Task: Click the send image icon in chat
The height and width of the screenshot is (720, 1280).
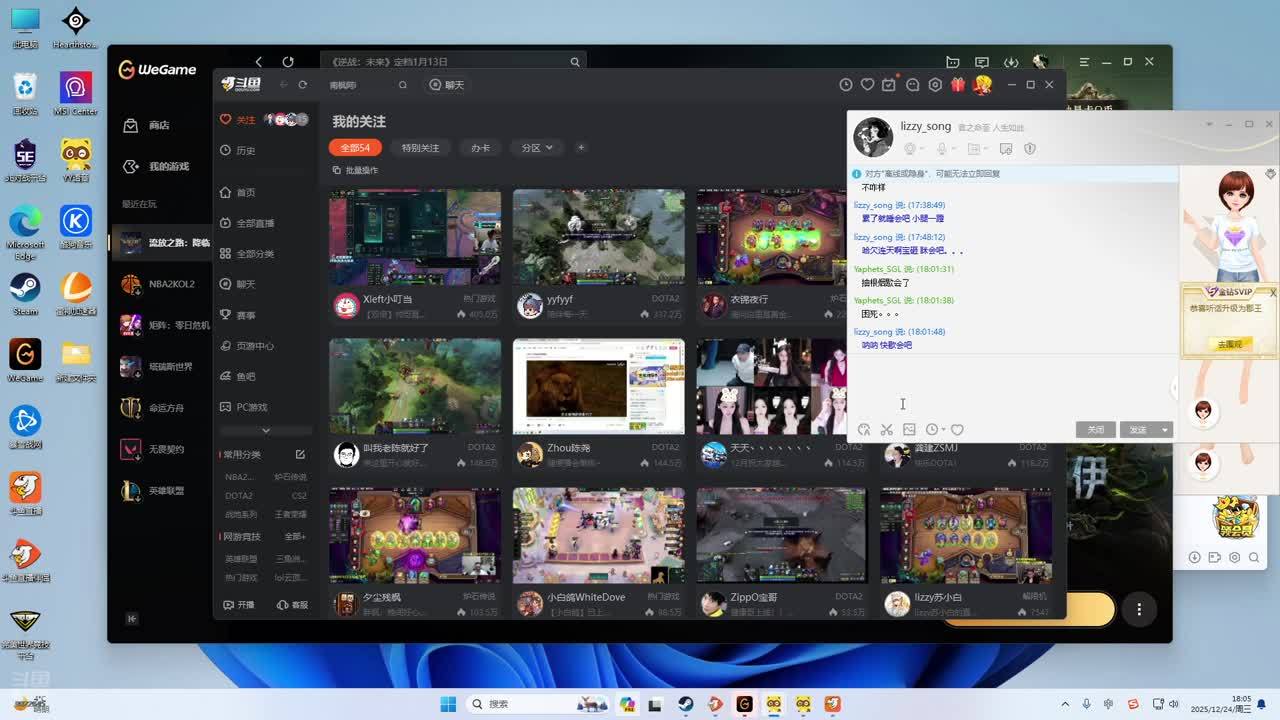Action: [x=909, y=430]
